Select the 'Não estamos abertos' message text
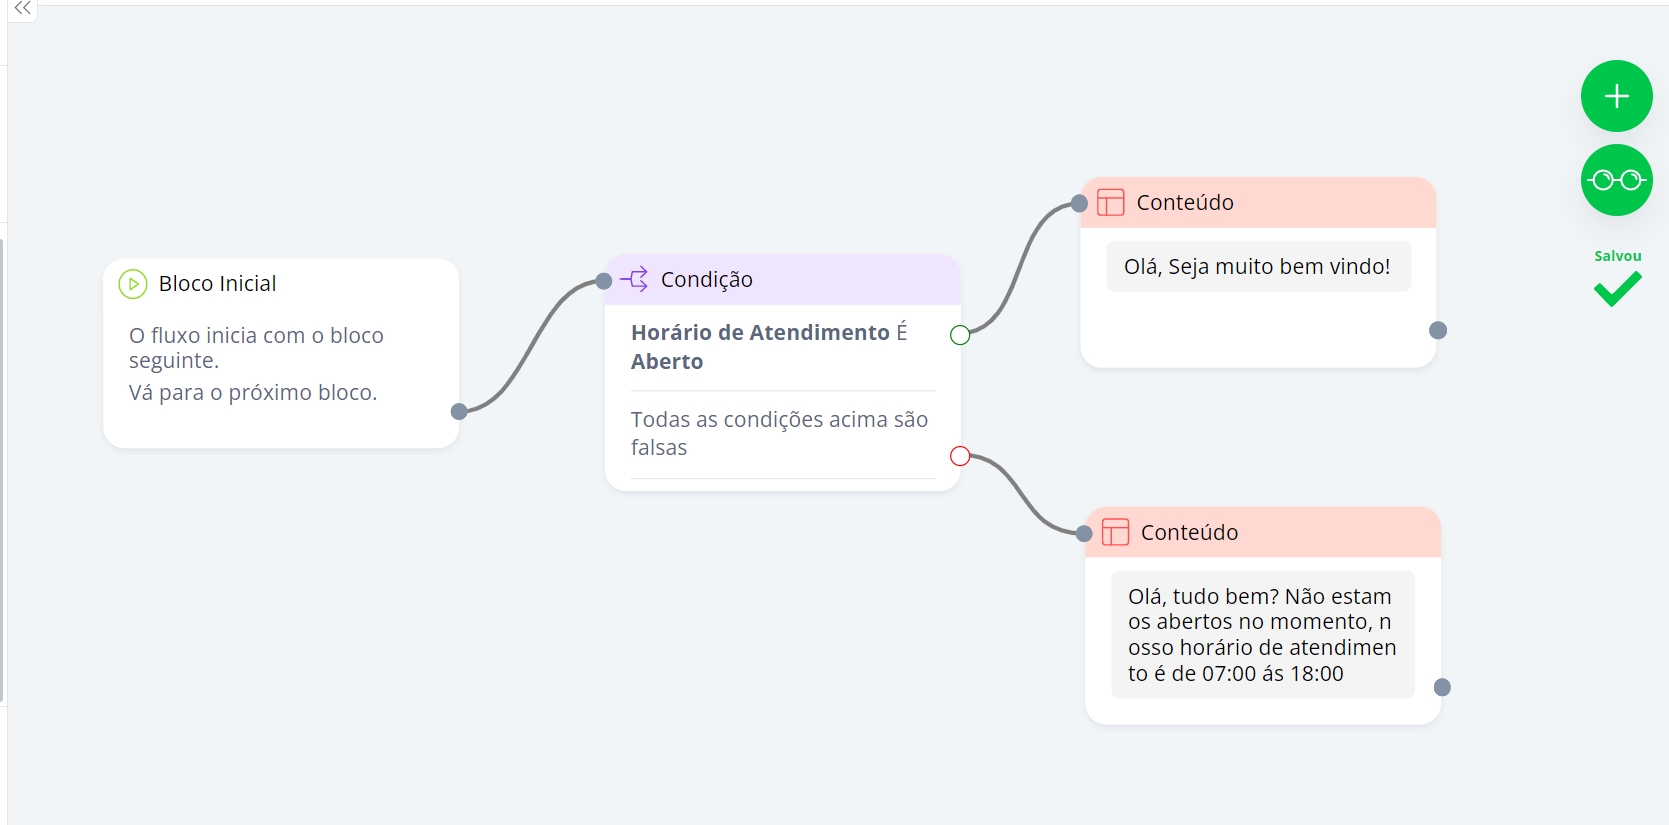This screenshot has height=825, width=1669. point(1262,634)
